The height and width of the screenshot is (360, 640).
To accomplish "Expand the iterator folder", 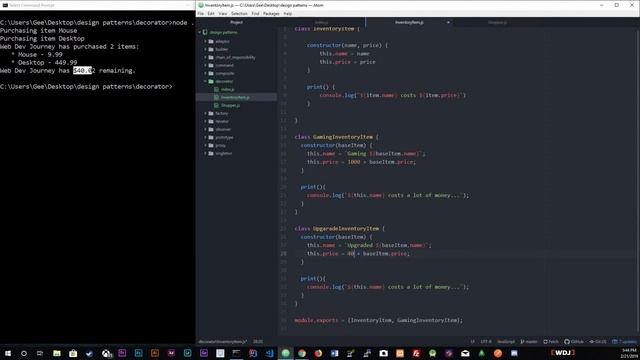I will click(x=205, y=121).
